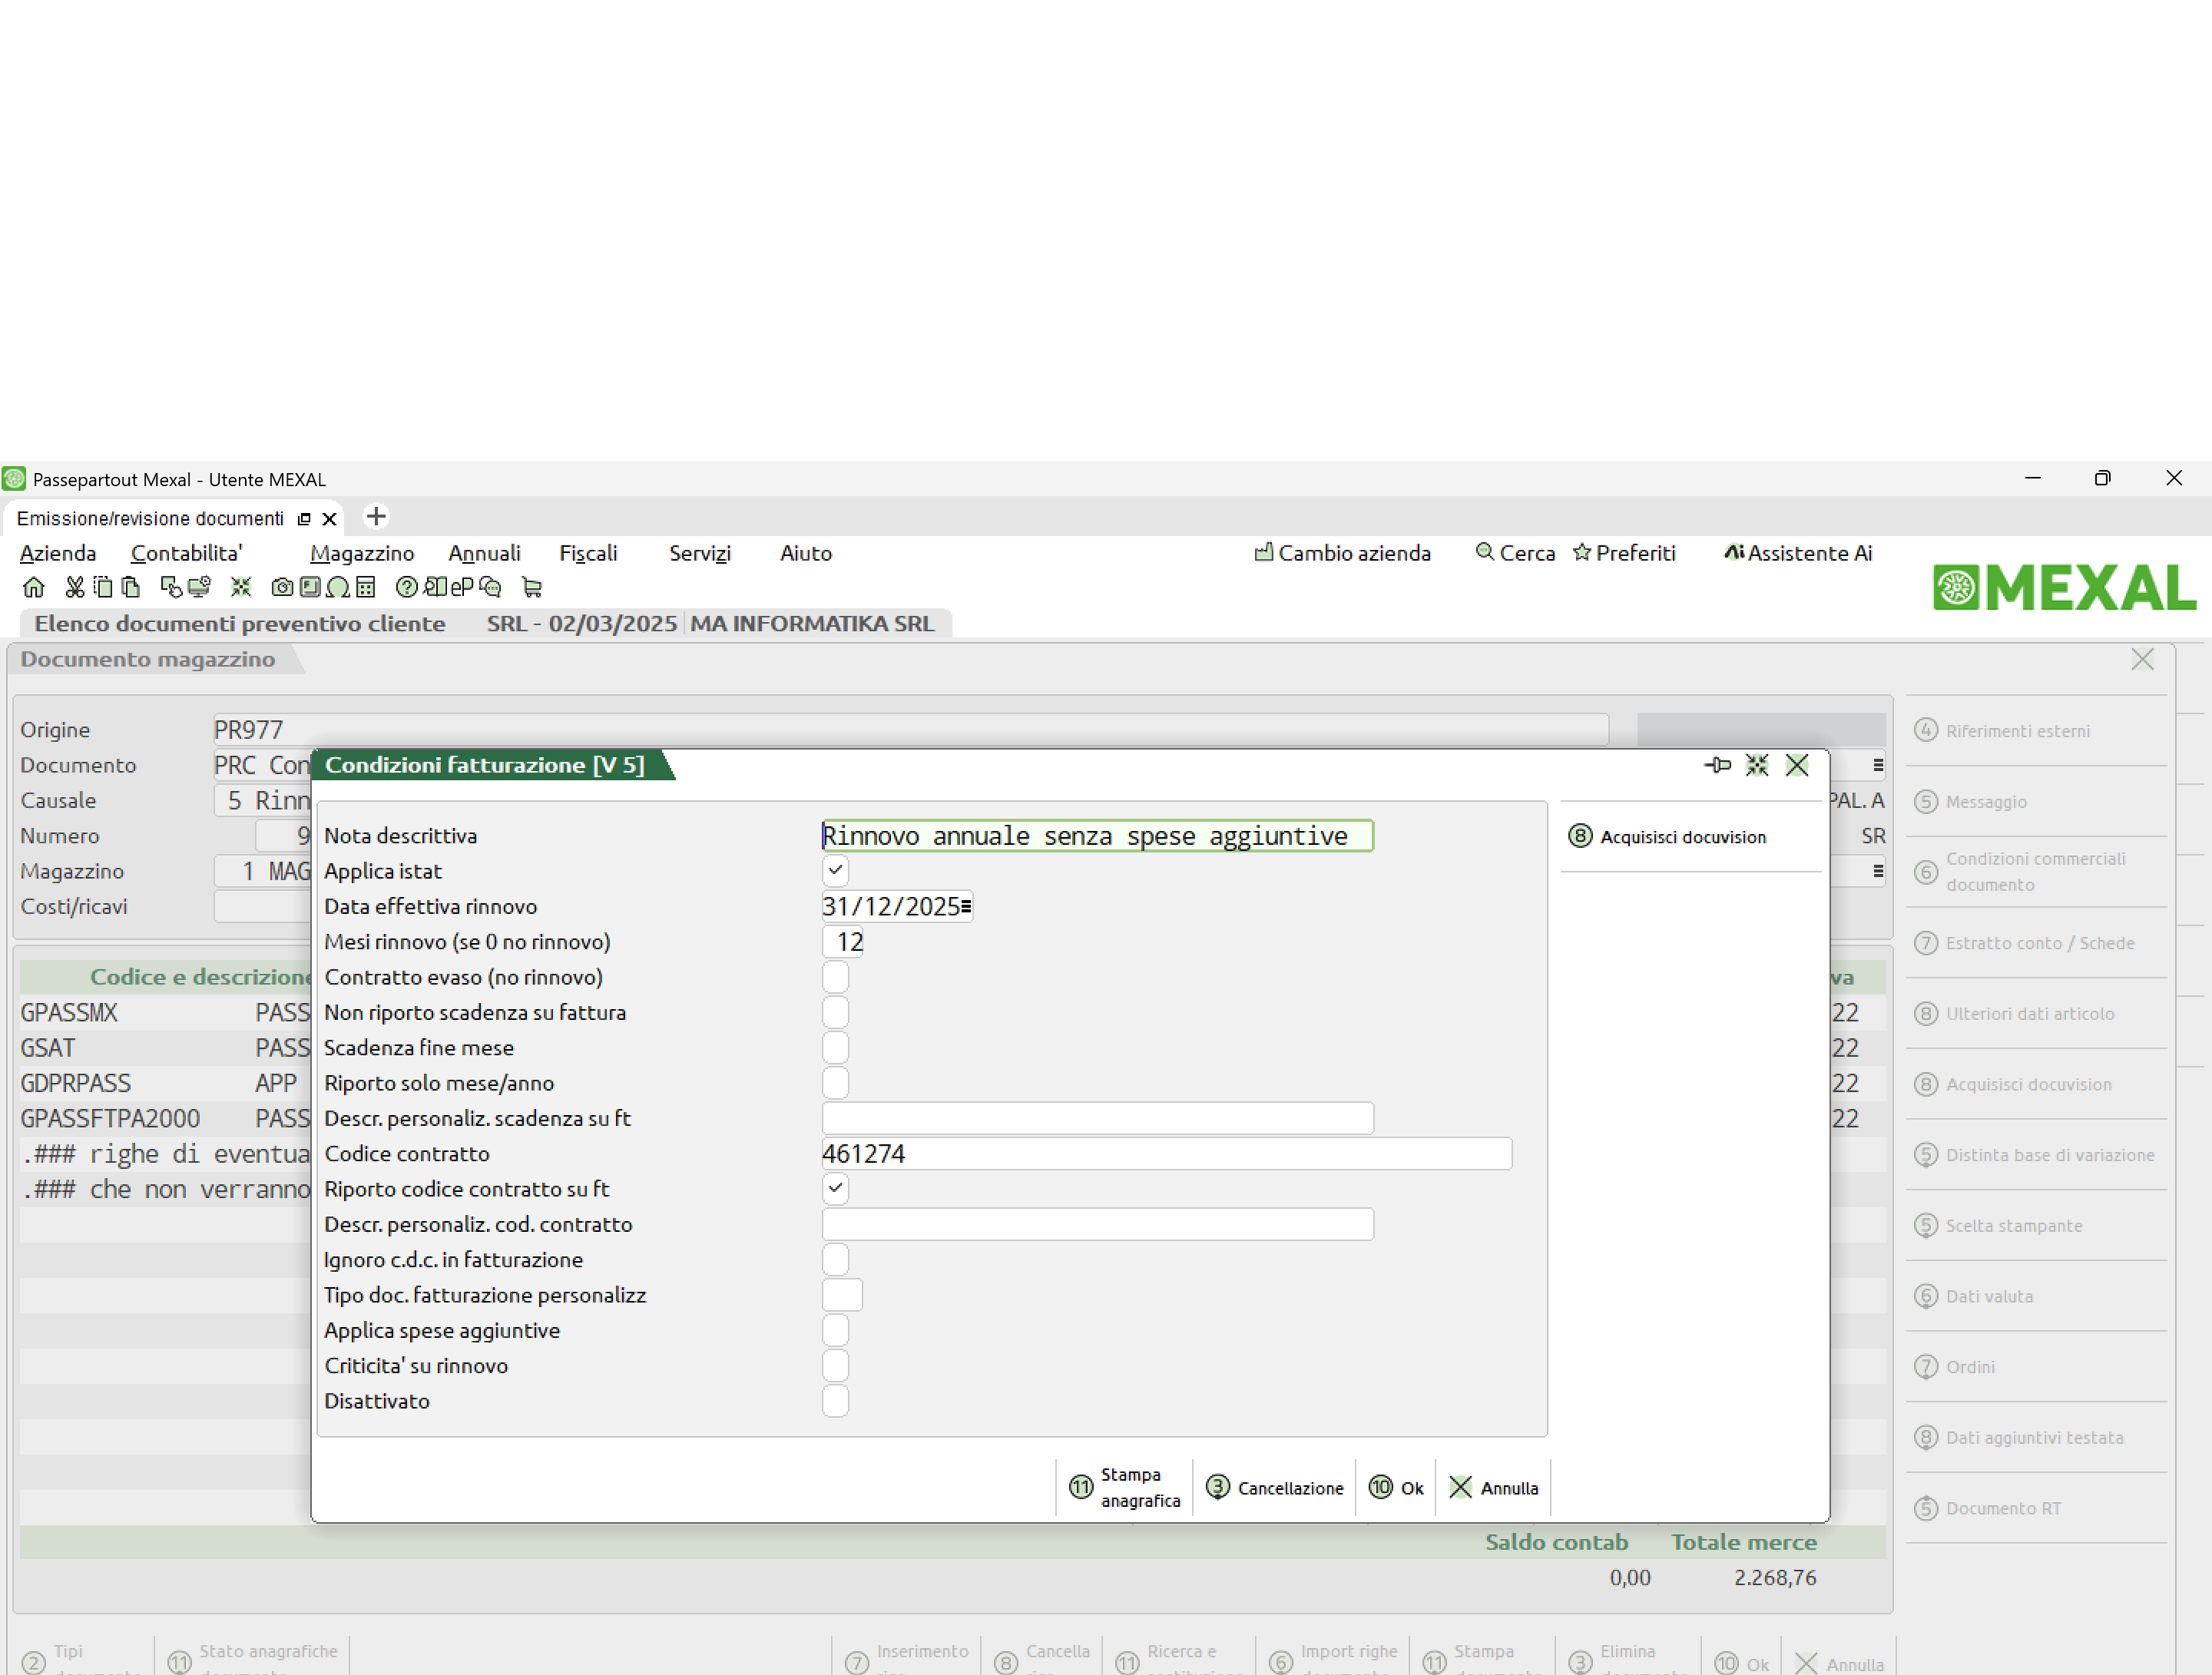This screenshot has height=1675, width=2212.
Task: Click the scissors cut icon
Action: pyautogui.click(x=74, y=587)
